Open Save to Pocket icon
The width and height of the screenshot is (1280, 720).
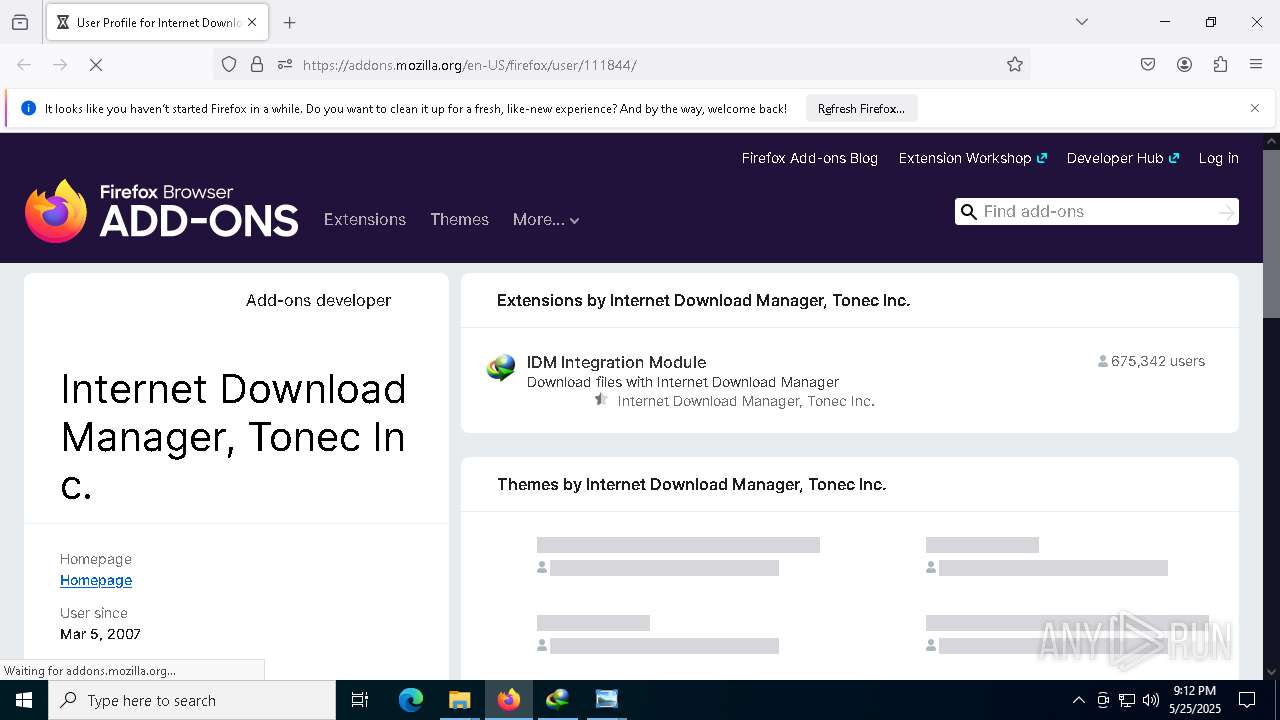click(1148, 65)
